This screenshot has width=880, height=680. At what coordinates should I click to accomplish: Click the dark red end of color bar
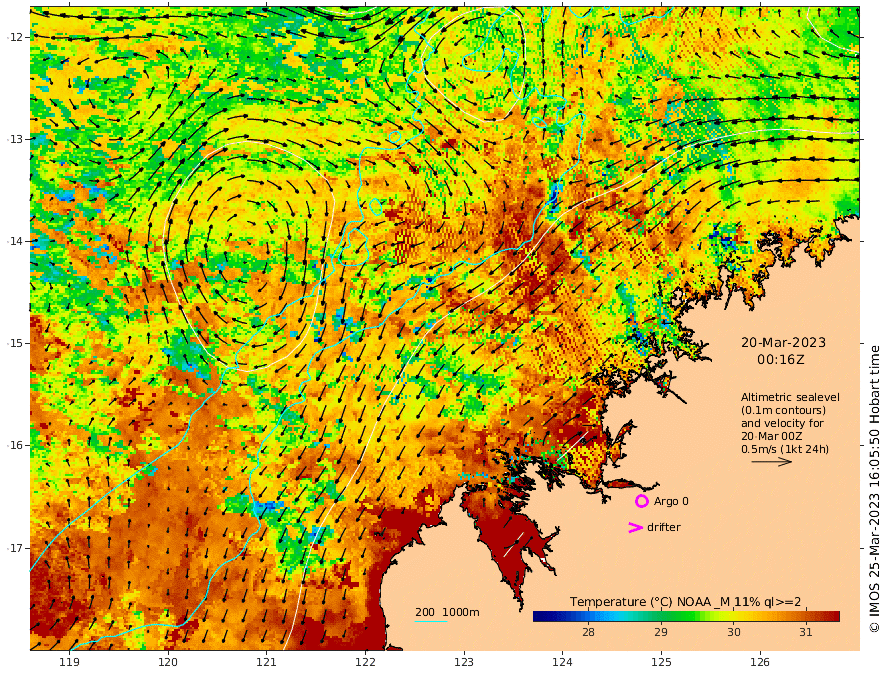click(834, 616)
